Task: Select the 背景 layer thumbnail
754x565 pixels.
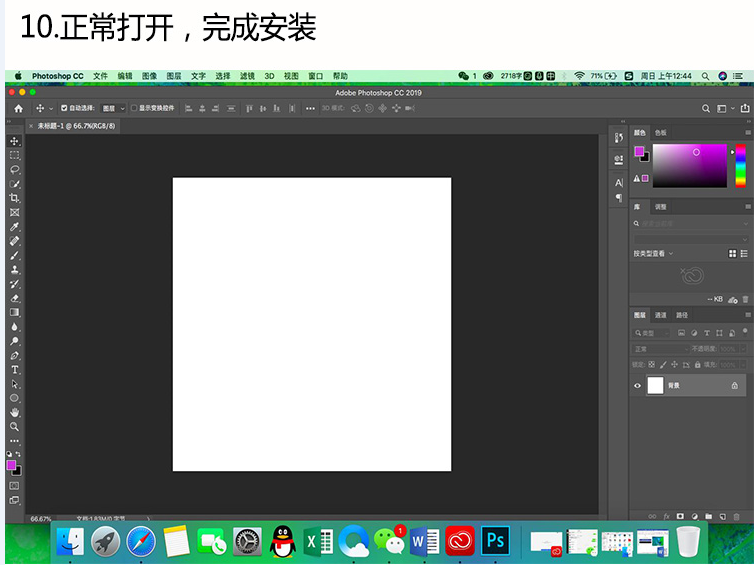Action: pos(655,386)
